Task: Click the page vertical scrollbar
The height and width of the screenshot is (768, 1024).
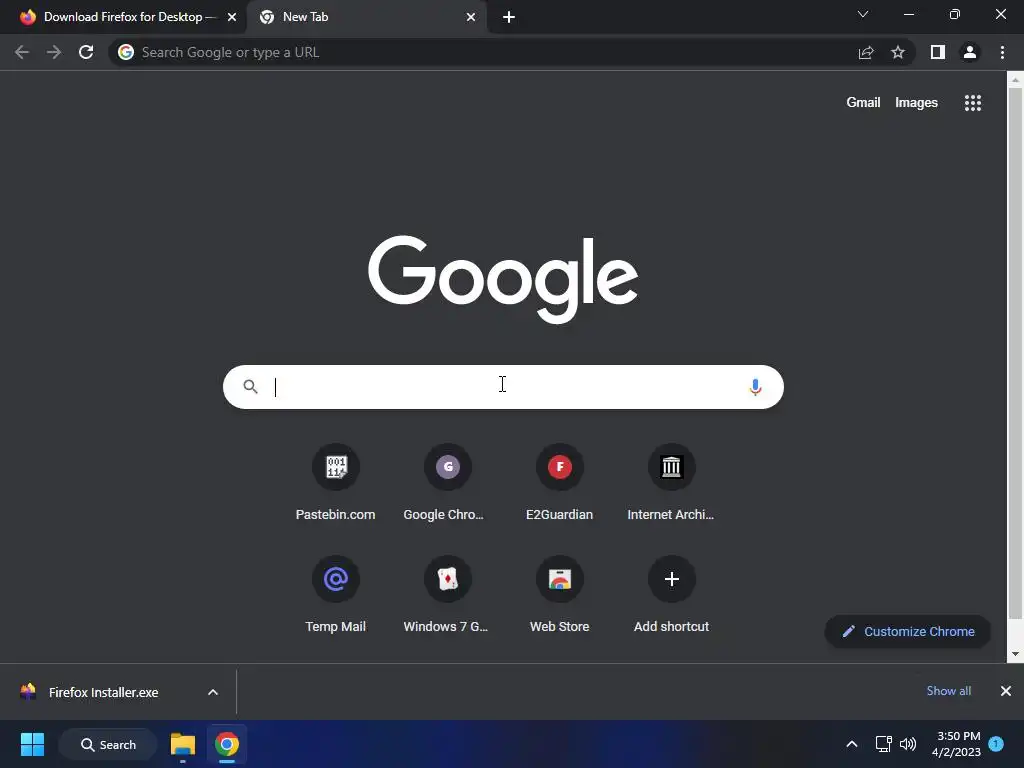Action: tap(1015, 353)
